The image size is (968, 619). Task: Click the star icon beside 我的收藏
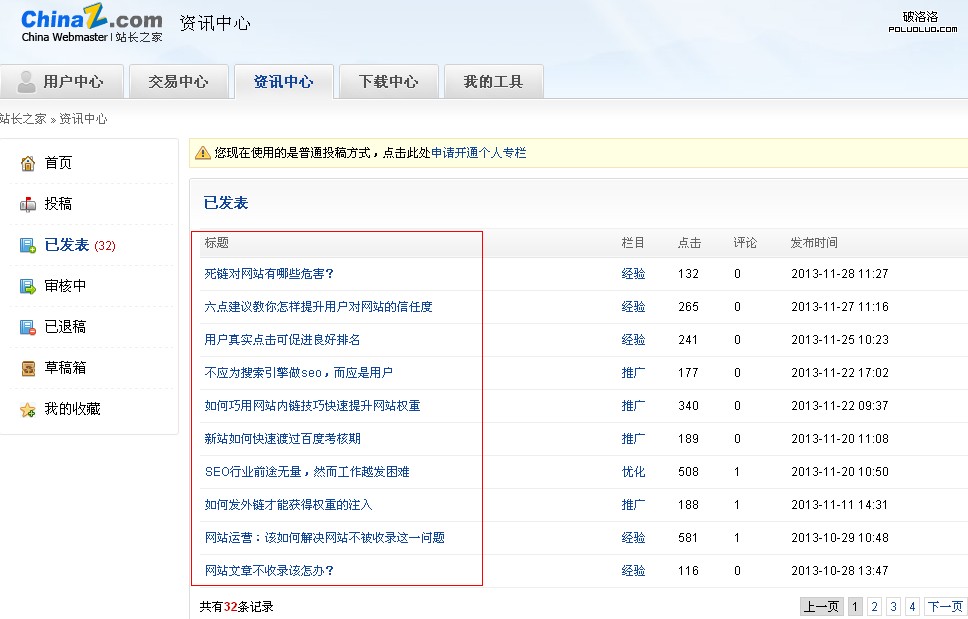point(28,410)
